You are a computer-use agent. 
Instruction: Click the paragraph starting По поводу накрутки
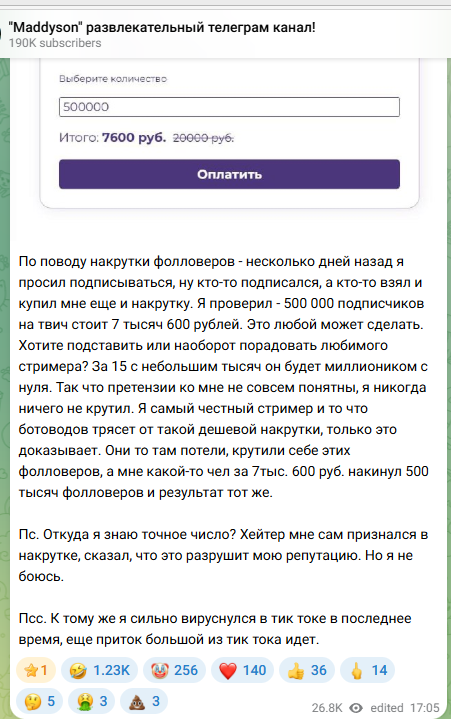(x=223, y=377)
